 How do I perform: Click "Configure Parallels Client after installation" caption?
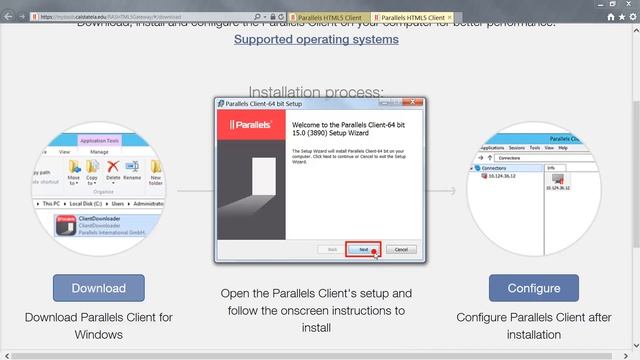coord(534,326)
